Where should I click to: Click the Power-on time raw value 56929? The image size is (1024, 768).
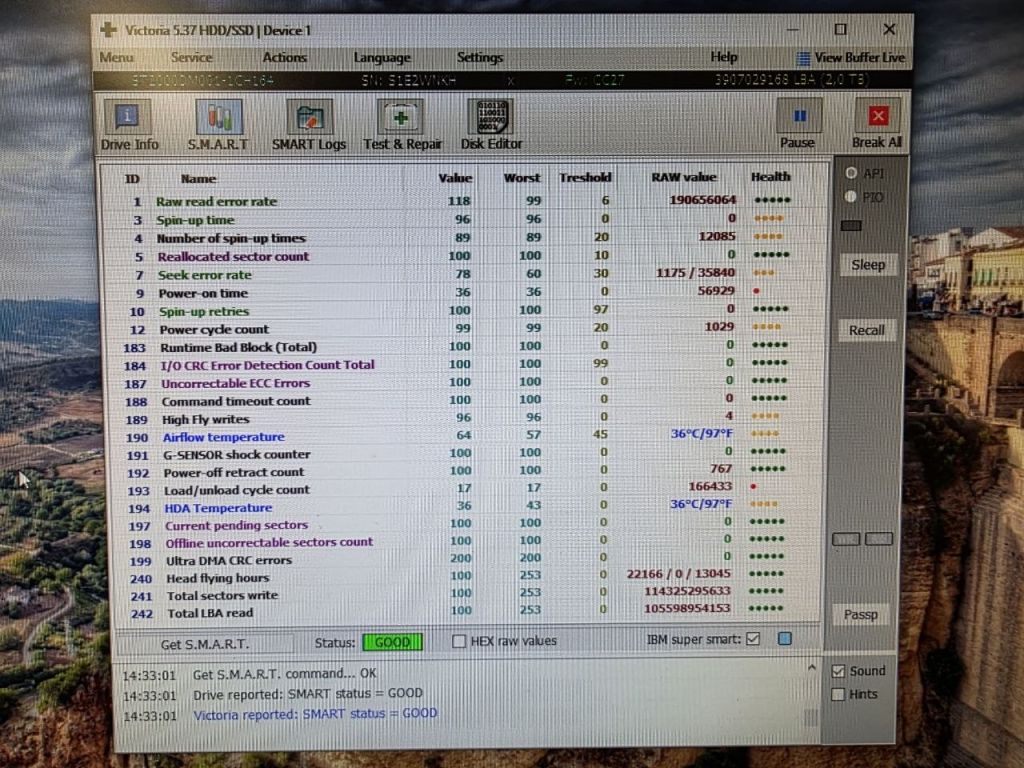click(x=716, y=290)
